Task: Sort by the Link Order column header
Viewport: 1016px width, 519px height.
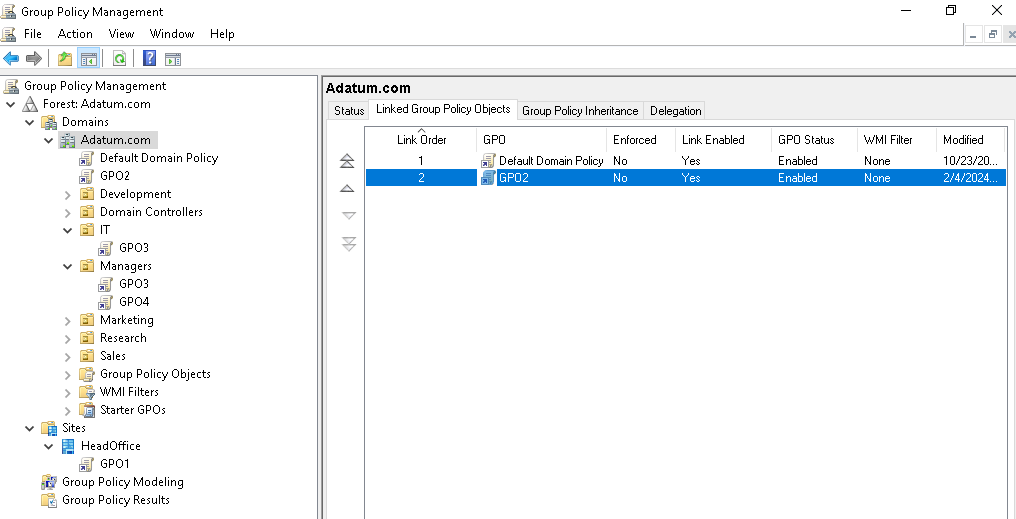Action: 421,139
